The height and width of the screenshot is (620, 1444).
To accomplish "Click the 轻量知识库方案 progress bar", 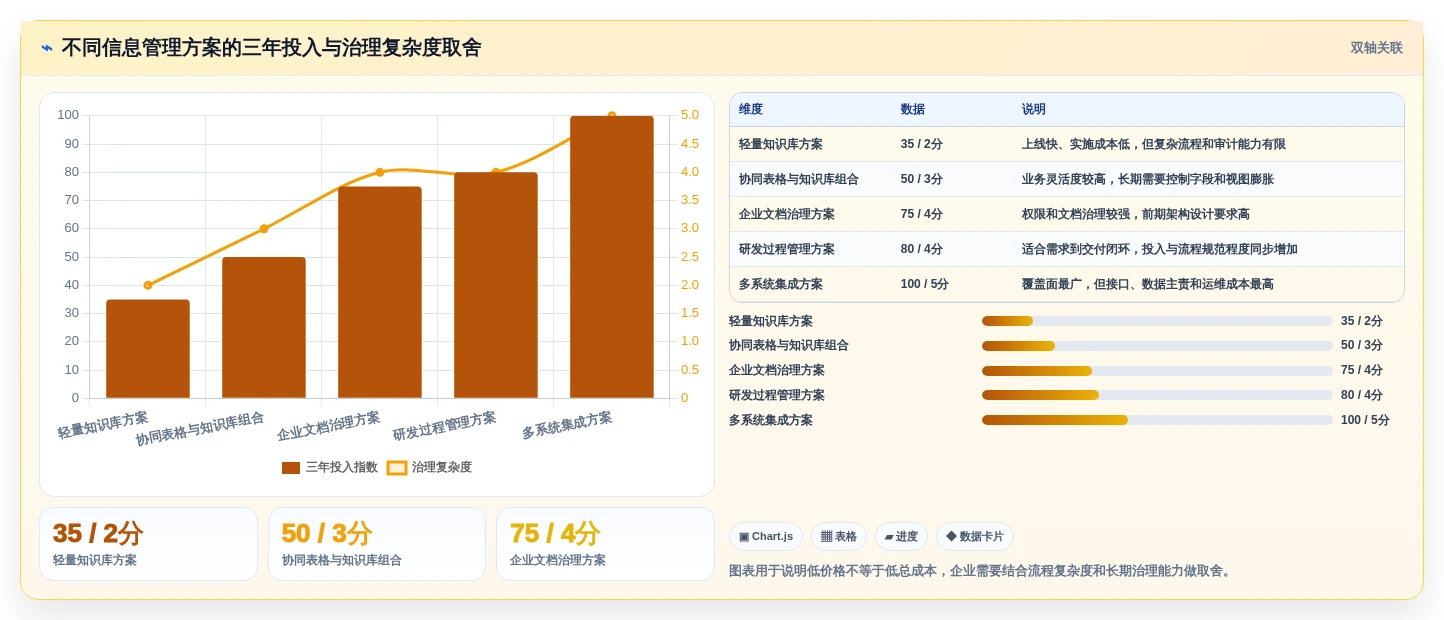I will coord(1157,321).
